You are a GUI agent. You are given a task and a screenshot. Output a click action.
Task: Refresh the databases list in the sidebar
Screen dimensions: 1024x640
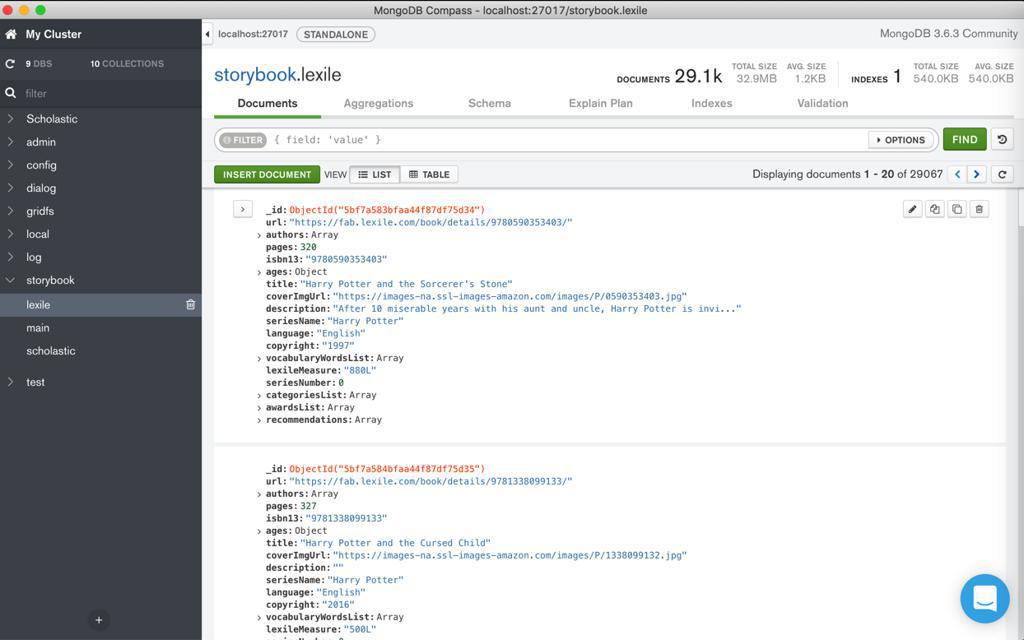pyautogui.click(x=10, y=64)
